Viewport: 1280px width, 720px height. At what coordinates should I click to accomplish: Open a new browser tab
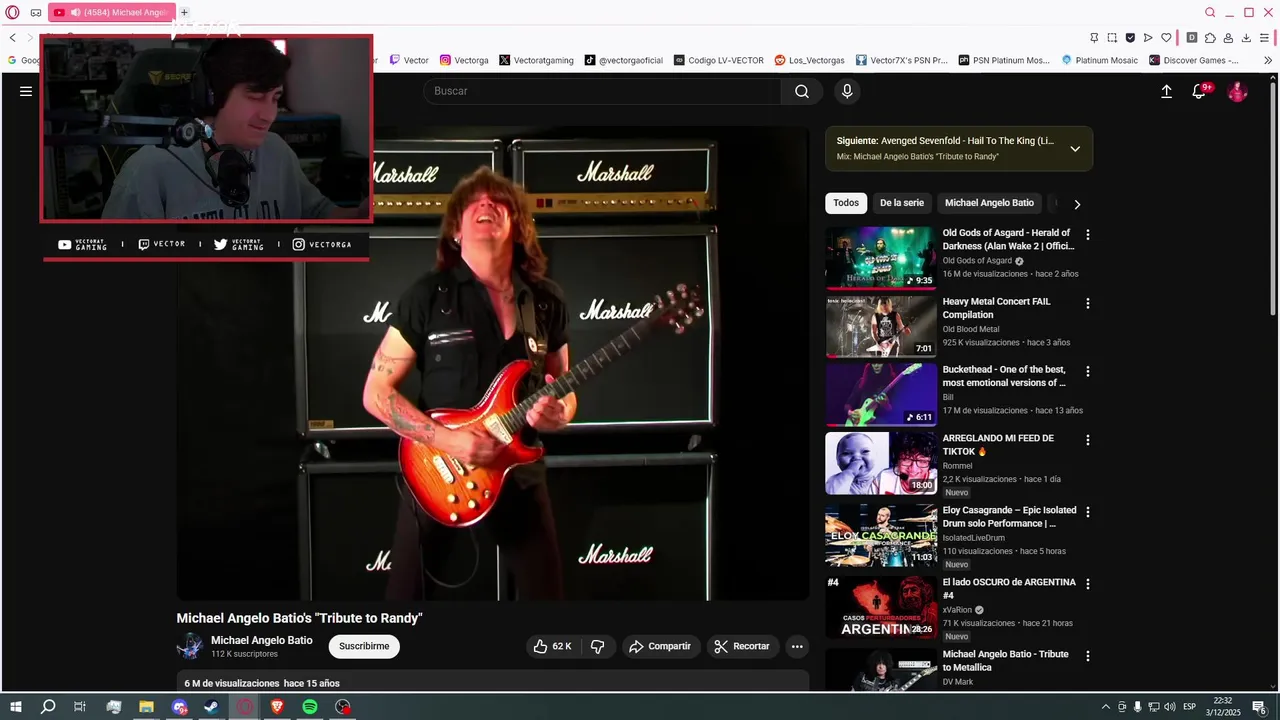[184, 12]
